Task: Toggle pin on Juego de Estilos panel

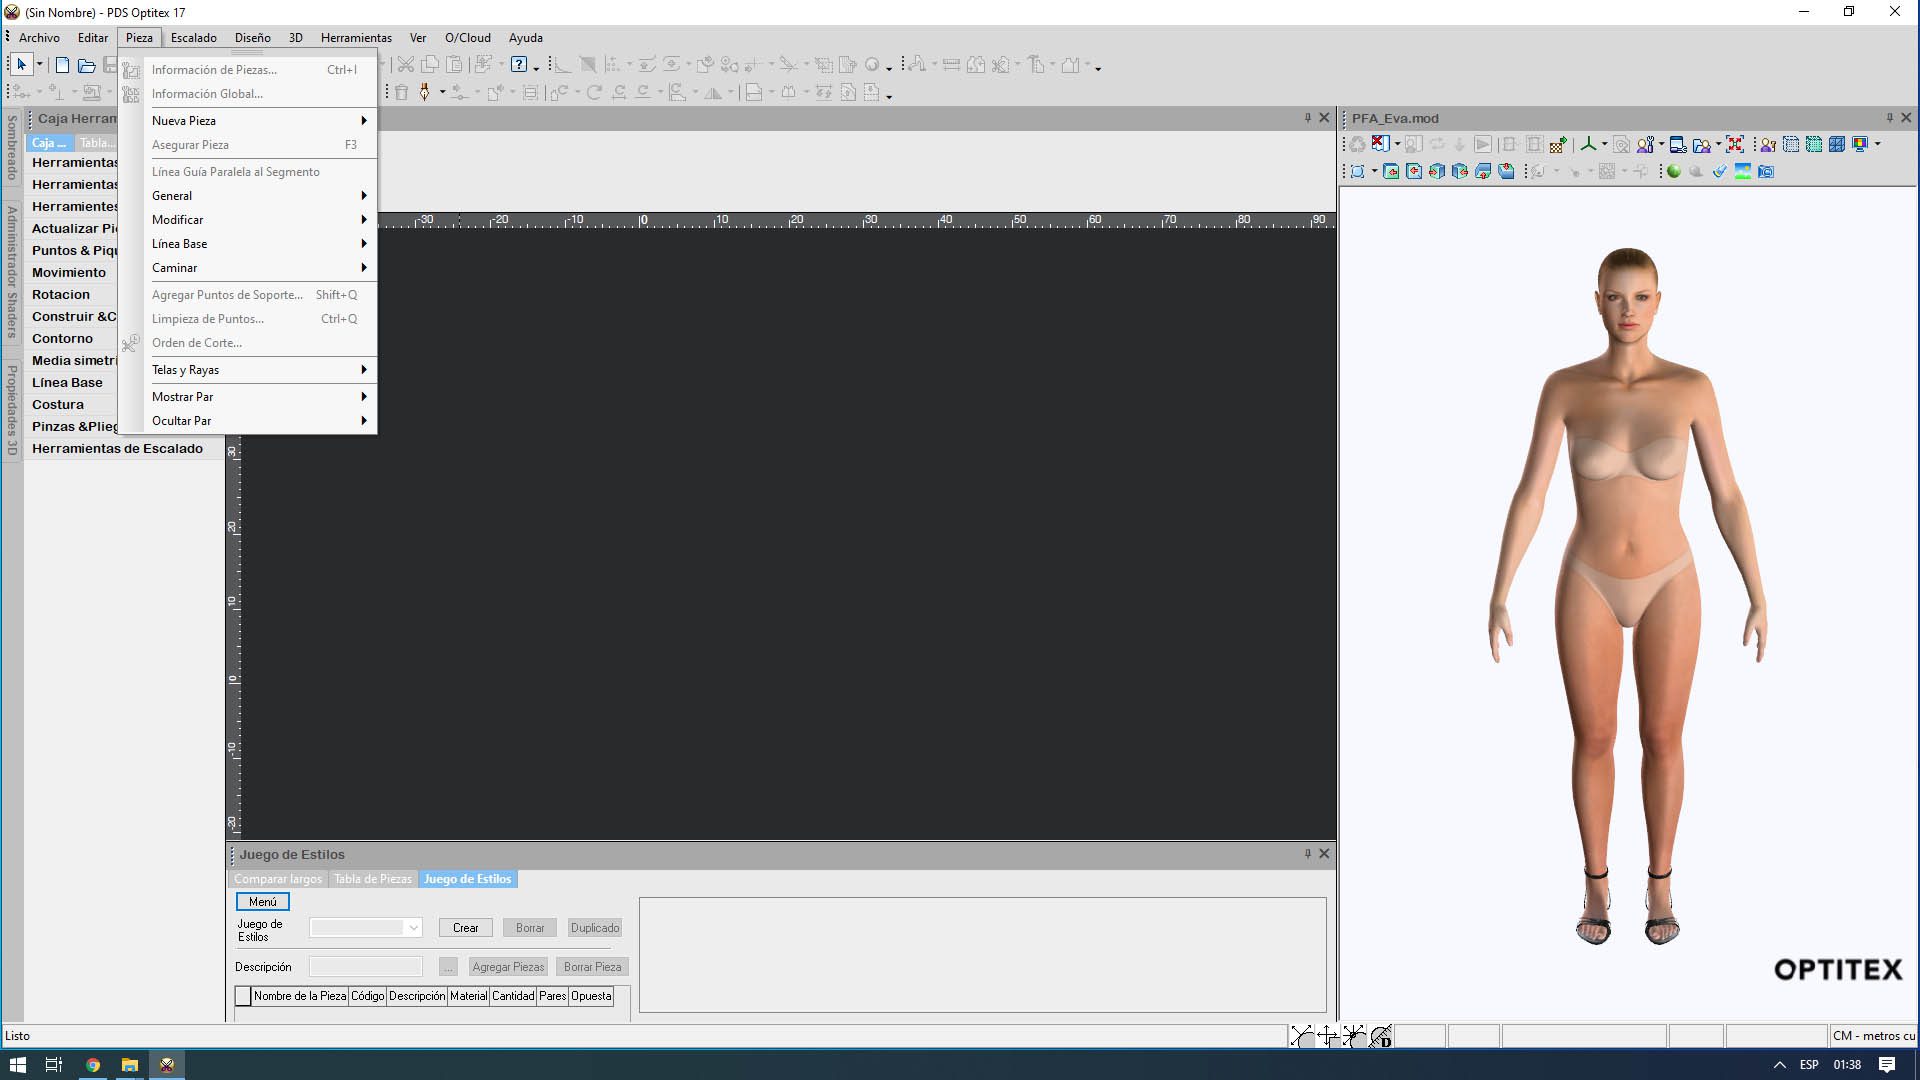Action: pyautogui.click(x=1307, y=854)
